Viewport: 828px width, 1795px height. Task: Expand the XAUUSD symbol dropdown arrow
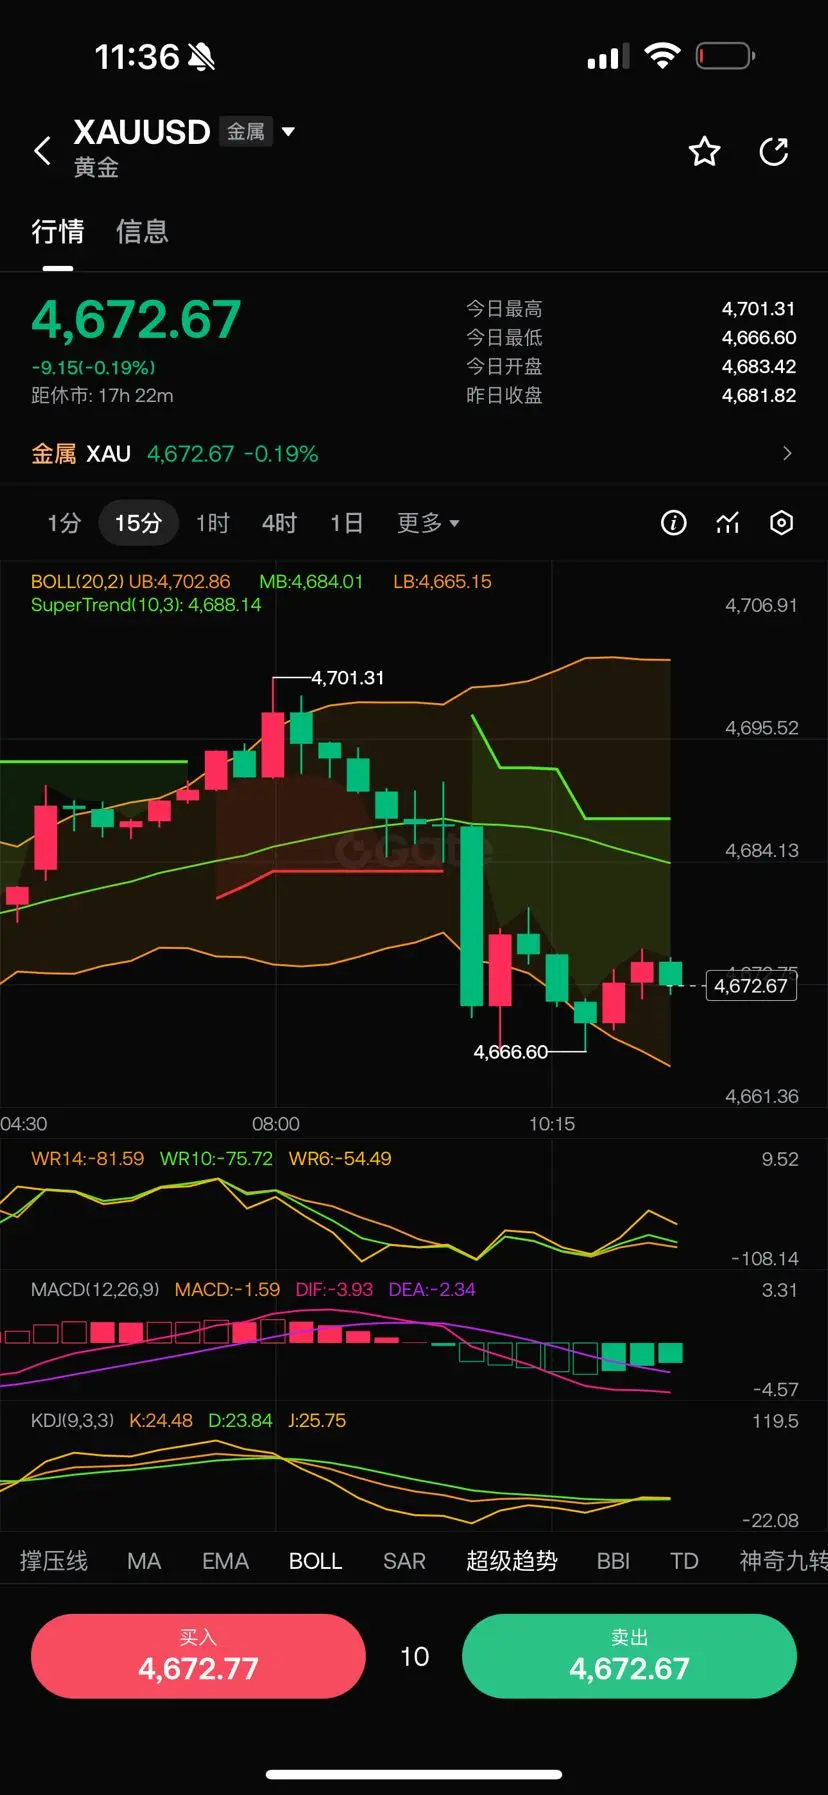(x=289, y=131)
